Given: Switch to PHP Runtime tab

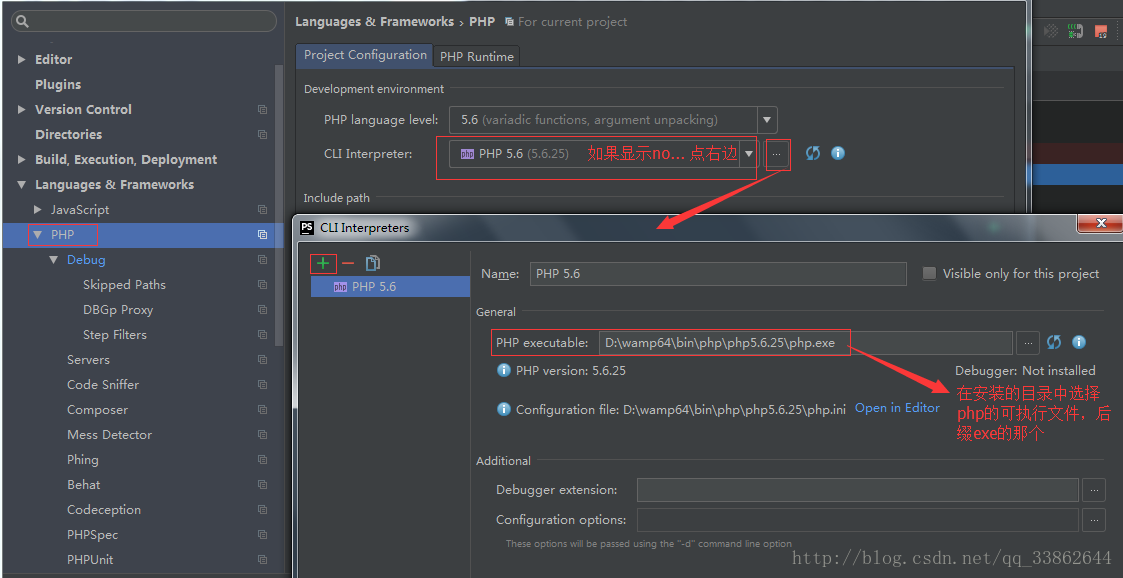Looking at the screenshot, I should click(x=476, y=57).
